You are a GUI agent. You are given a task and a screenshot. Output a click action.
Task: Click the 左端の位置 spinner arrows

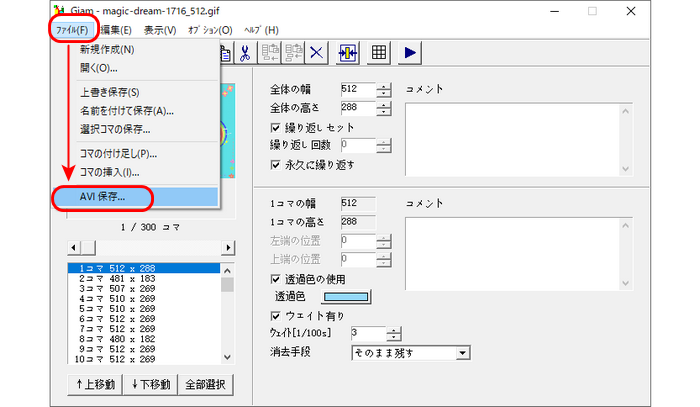pos(383,241)
